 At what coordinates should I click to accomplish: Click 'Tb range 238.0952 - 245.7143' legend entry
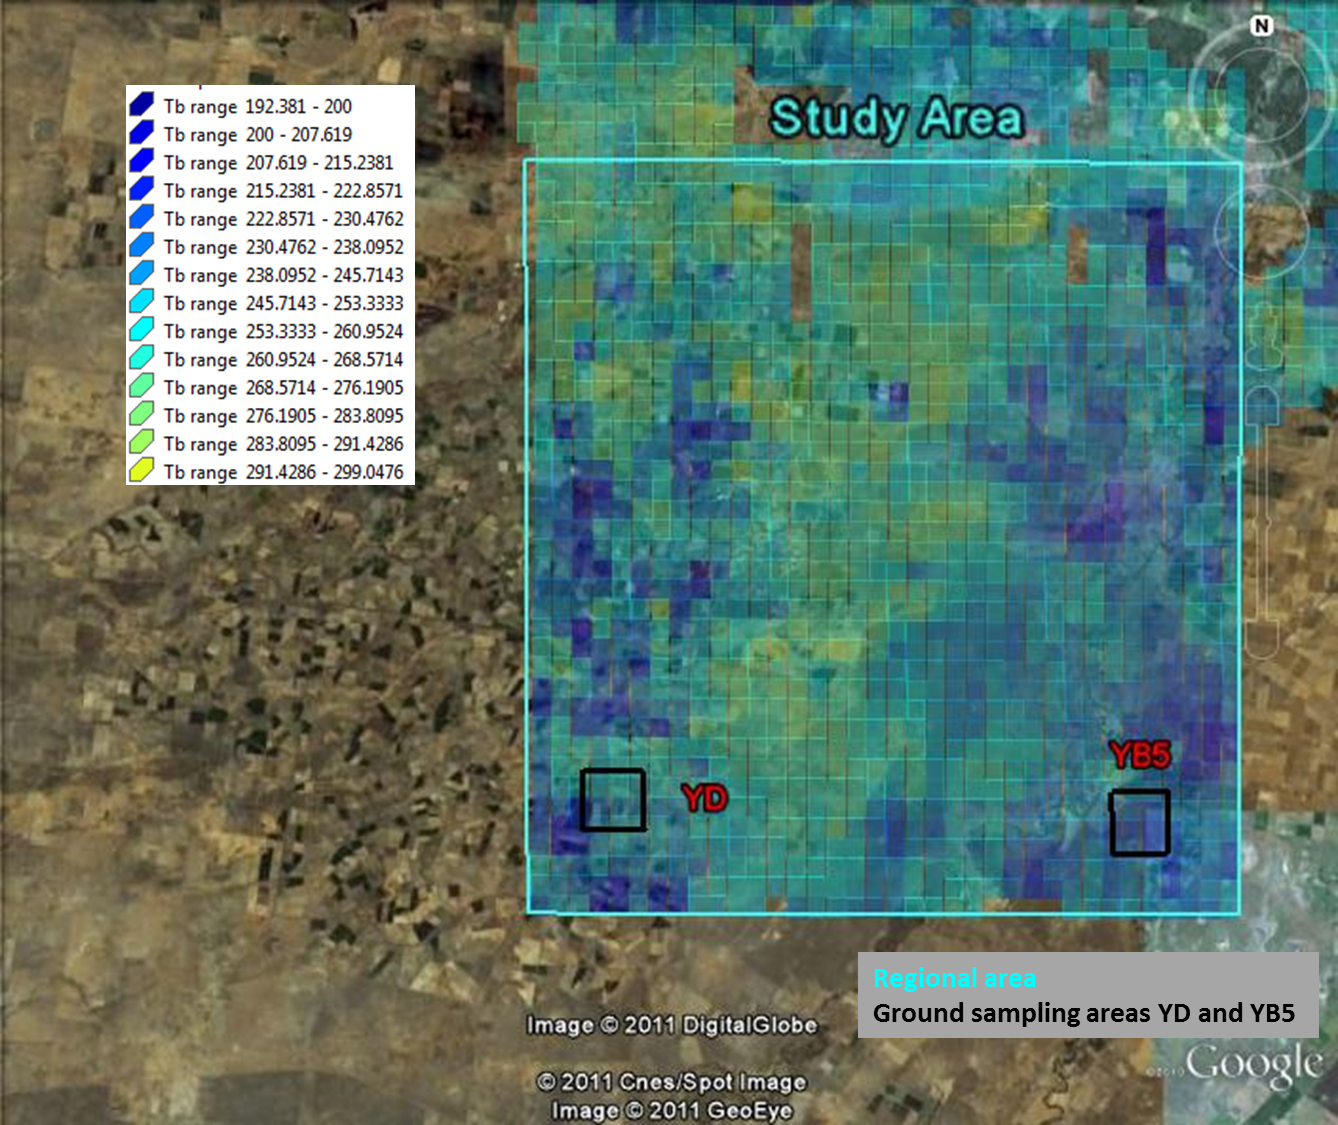coord(283,275)
